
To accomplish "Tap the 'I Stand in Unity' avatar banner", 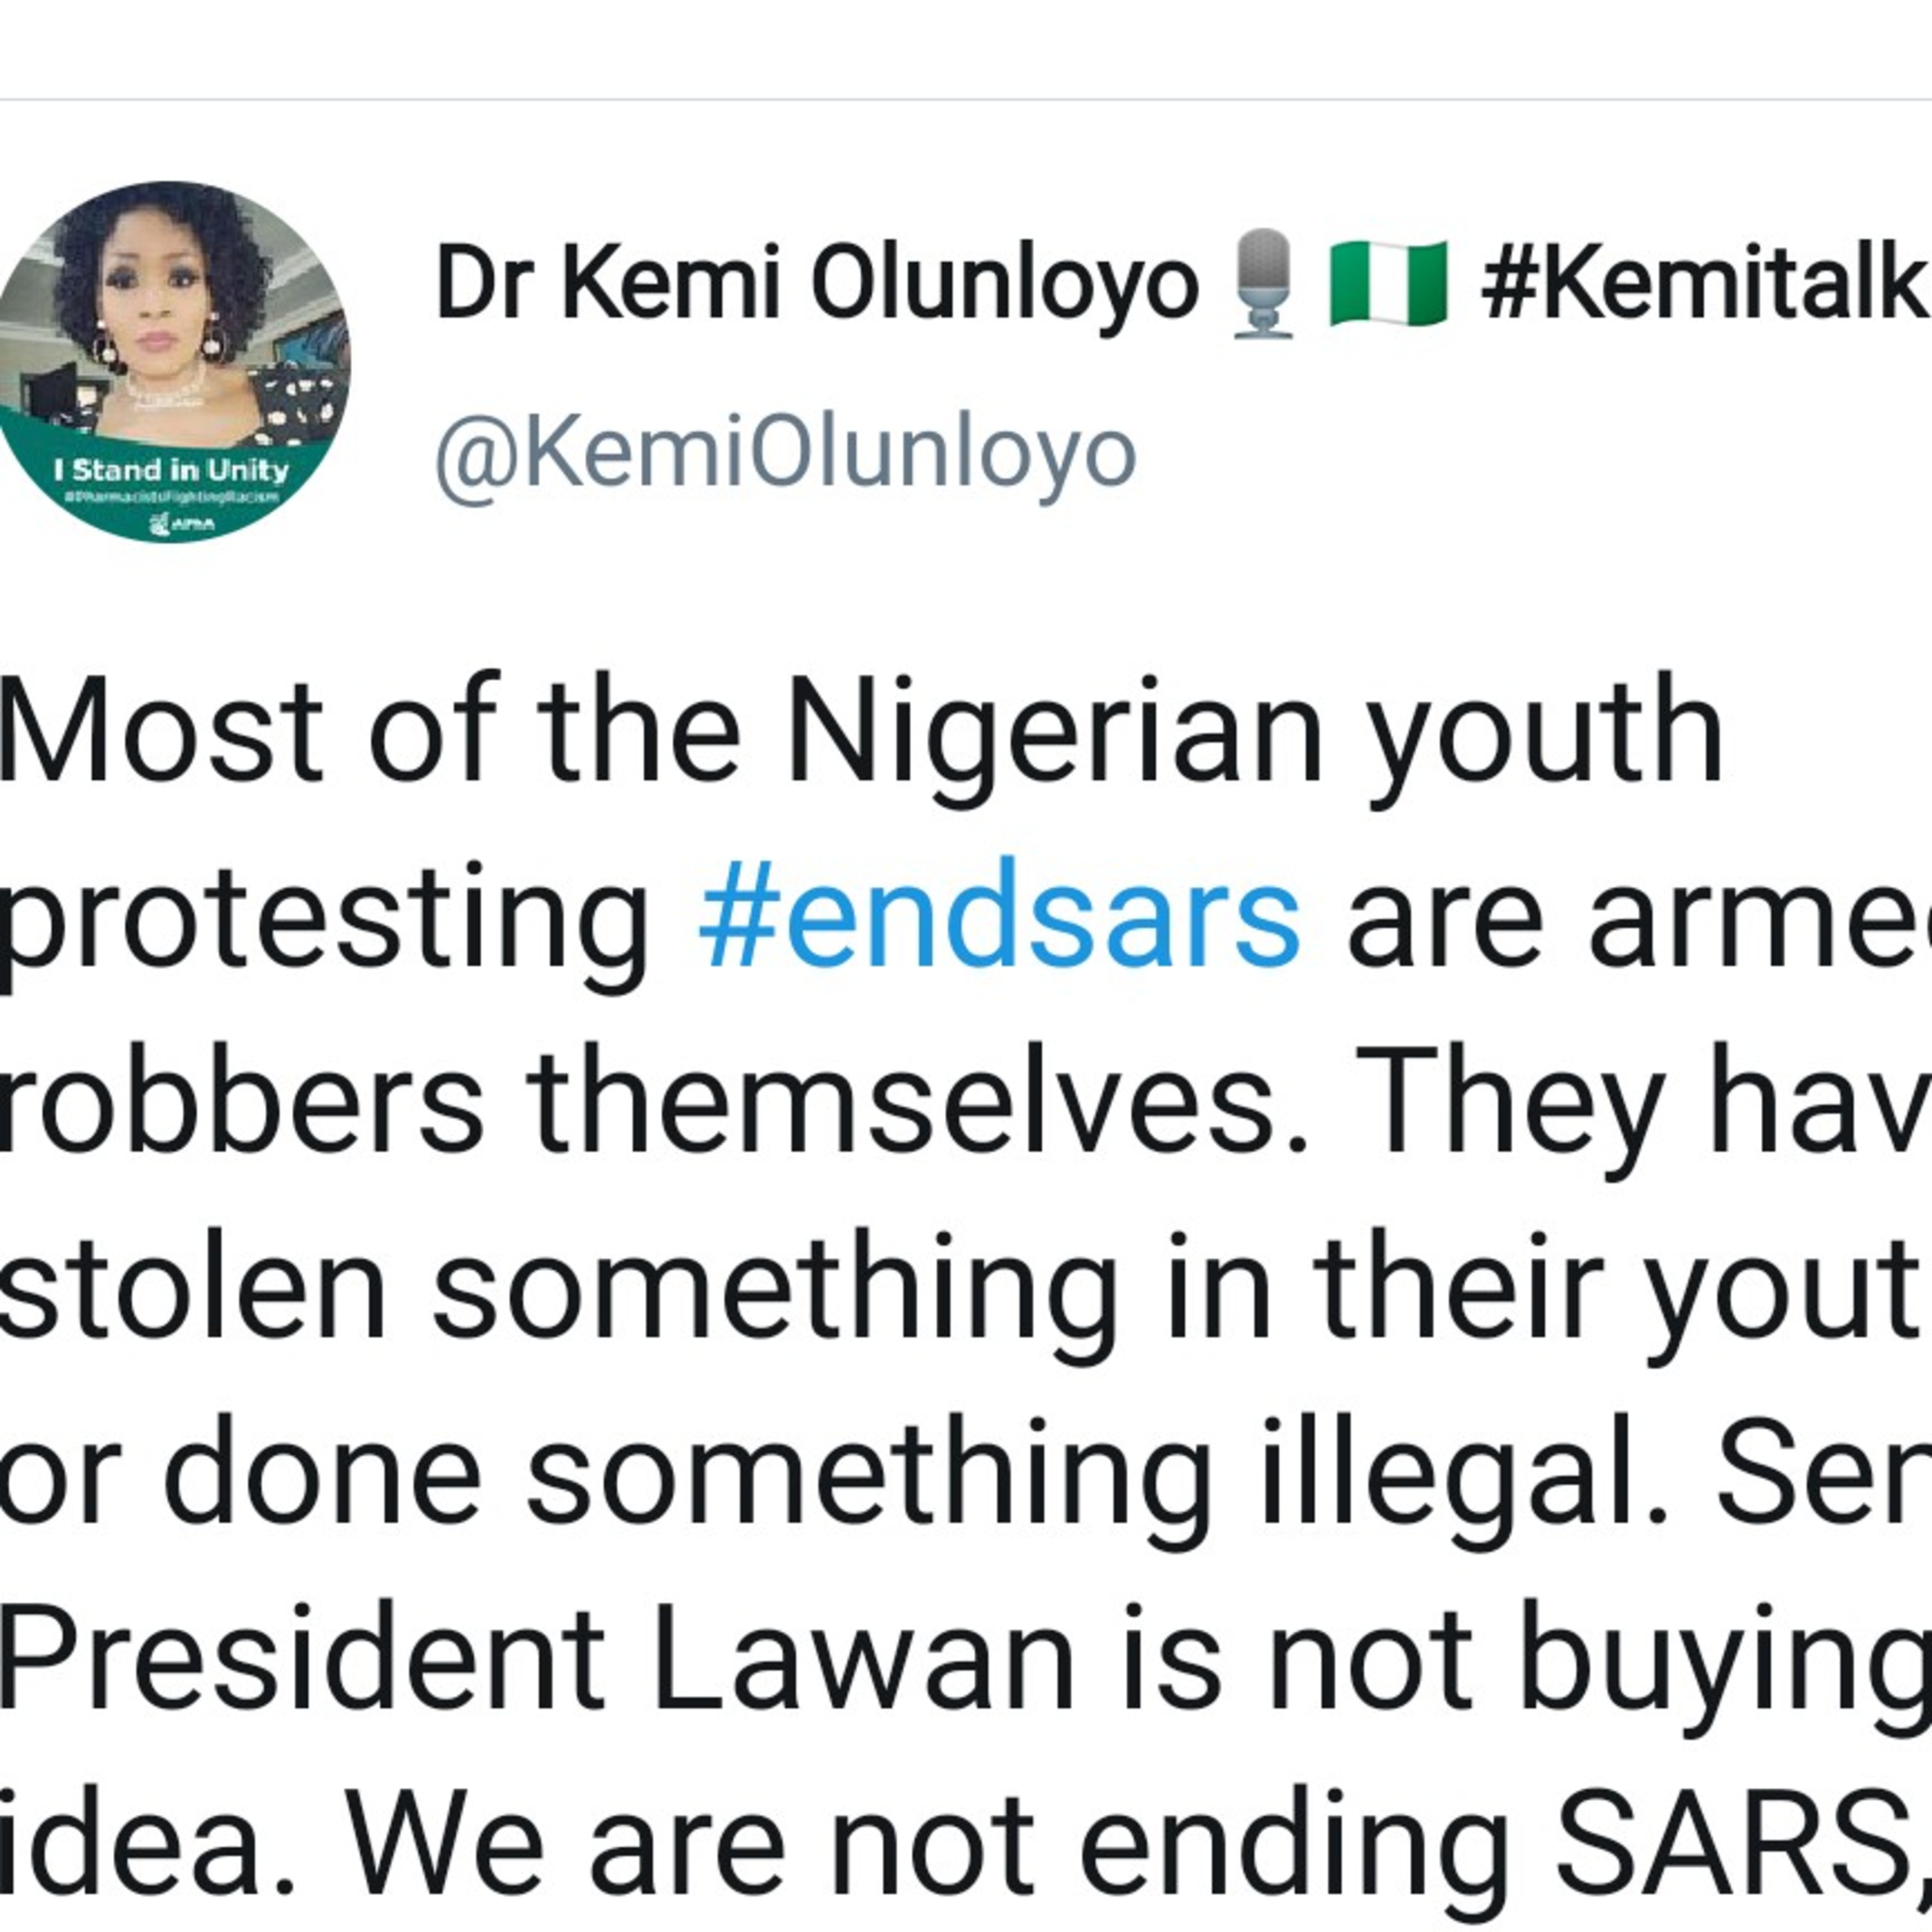I will (x=172, y=469).
